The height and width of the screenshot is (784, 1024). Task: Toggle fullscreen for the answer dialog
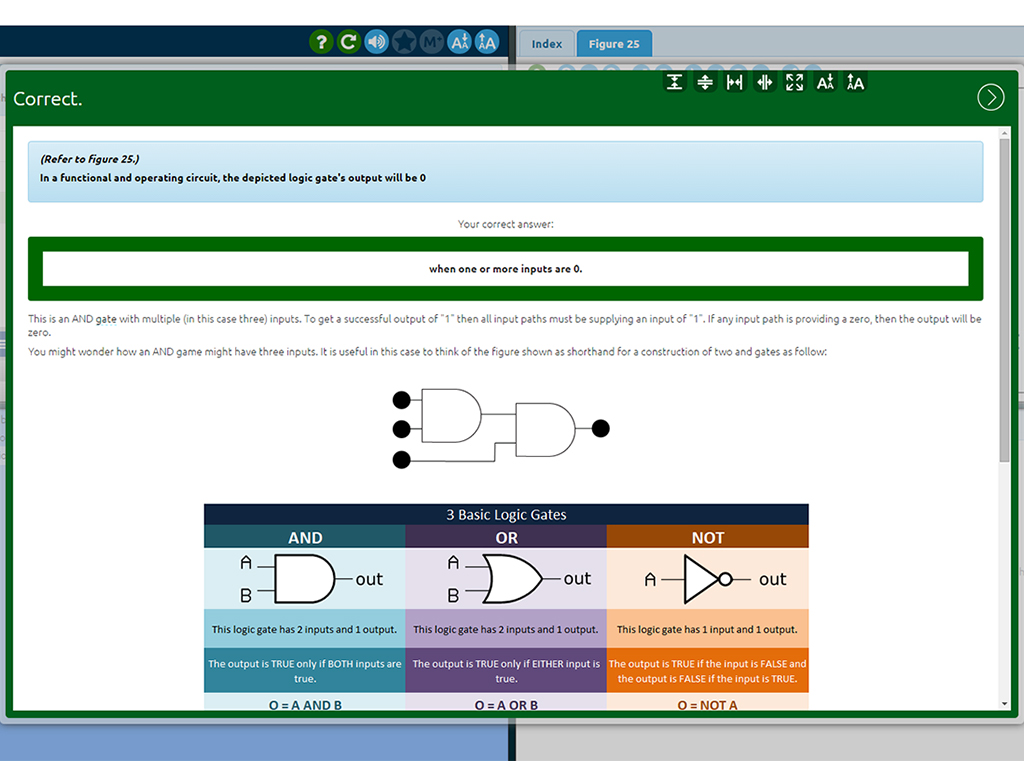795,82
